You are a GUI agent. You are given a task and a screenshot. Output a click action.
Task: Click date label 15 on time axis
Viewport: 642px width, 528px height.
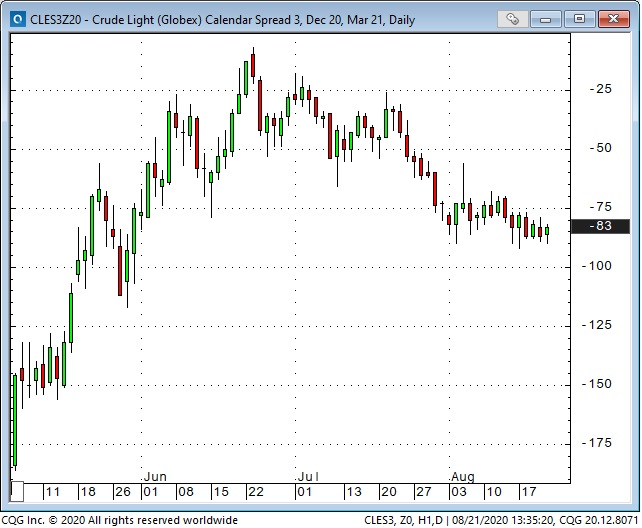pyautogui.click(x=221, y=492)
